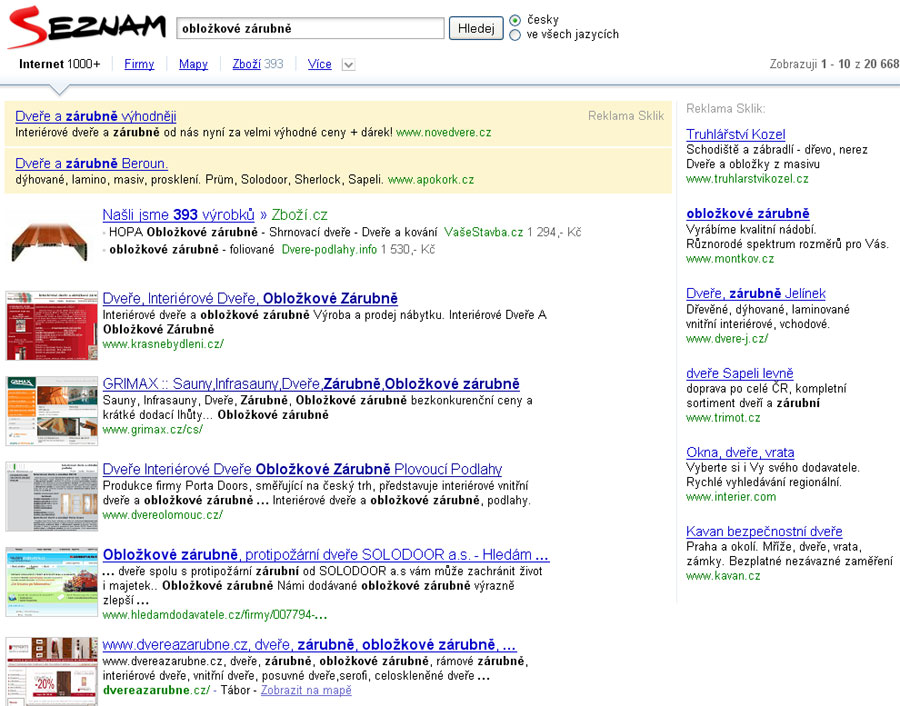
Task: Open result Dveře, Interiérové Dveře, Obložkové Zárubně
Action: pyautogui.click(x=250, y=298)
